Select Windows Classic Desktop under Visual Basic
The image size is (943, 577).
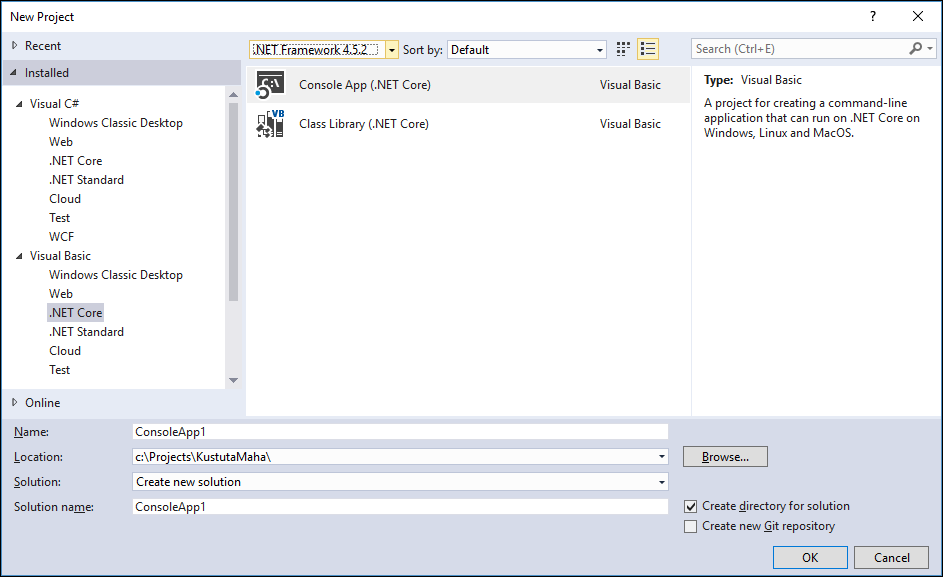115,275
